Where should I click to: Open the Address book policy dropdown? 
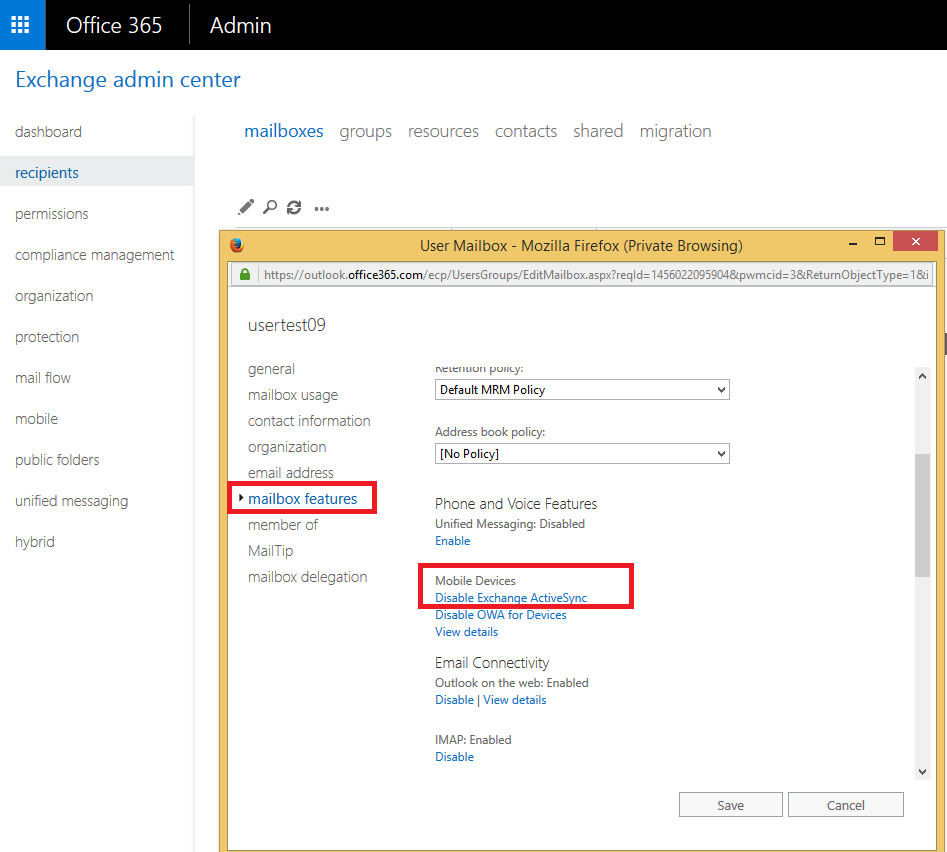(x=582, y=453)
